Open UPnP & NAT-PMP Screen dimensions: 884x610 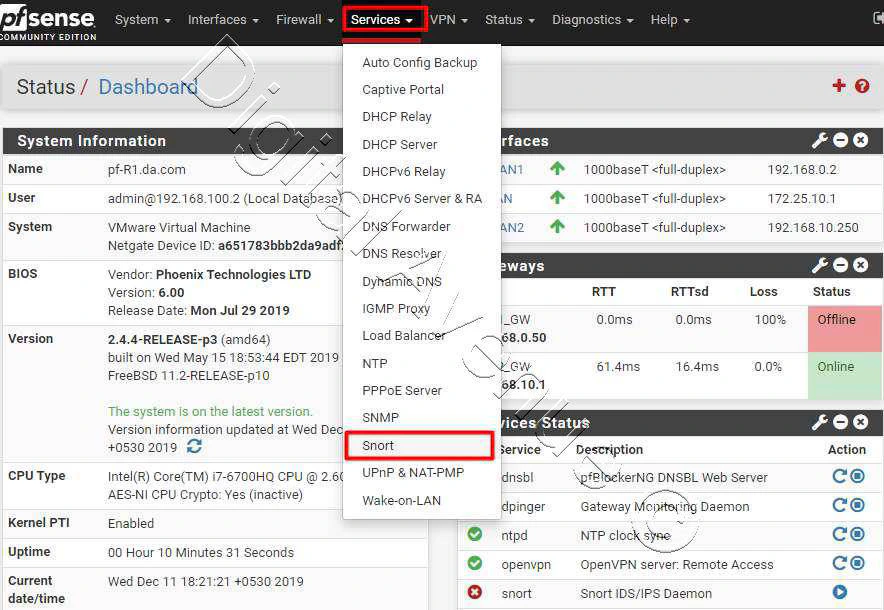[x=421, y=472]
